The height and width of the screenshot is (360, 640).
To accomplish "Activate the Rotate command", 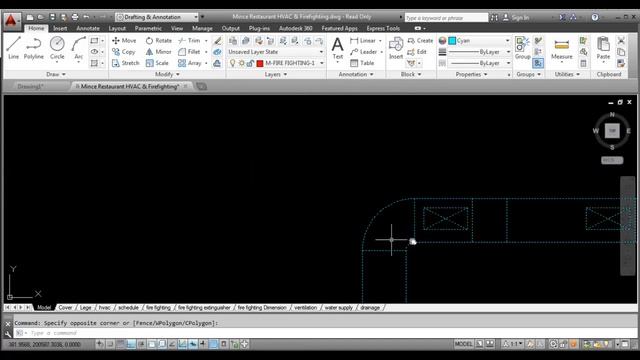I will tap(159, 40).
